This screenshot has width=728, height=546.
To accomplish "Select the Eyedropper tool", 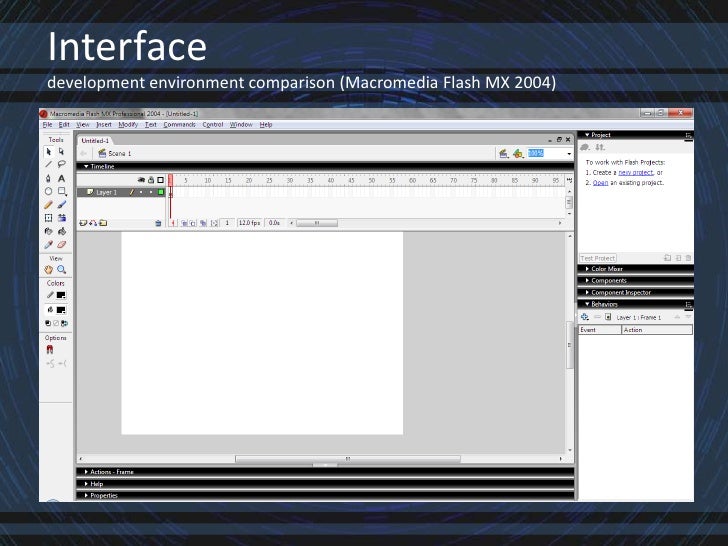I will pos(49,245).
